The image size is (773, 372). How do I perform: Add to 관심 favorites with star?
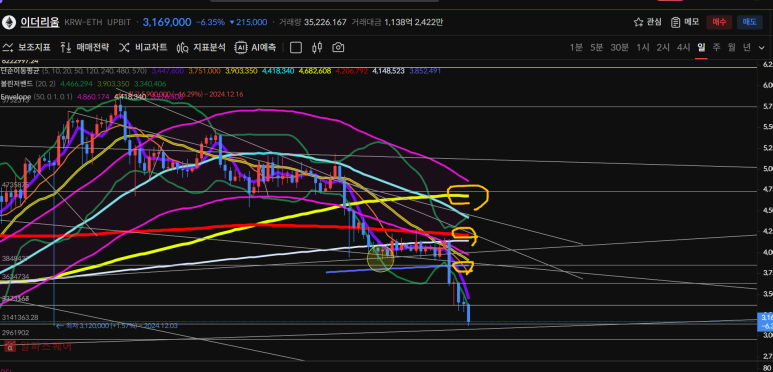click(647, 22)
